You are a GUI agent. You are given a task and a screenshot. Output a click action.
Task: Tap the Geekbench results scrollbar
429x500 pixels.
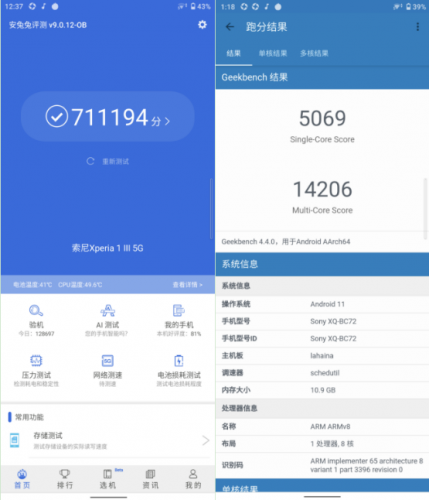click(425, 208)
